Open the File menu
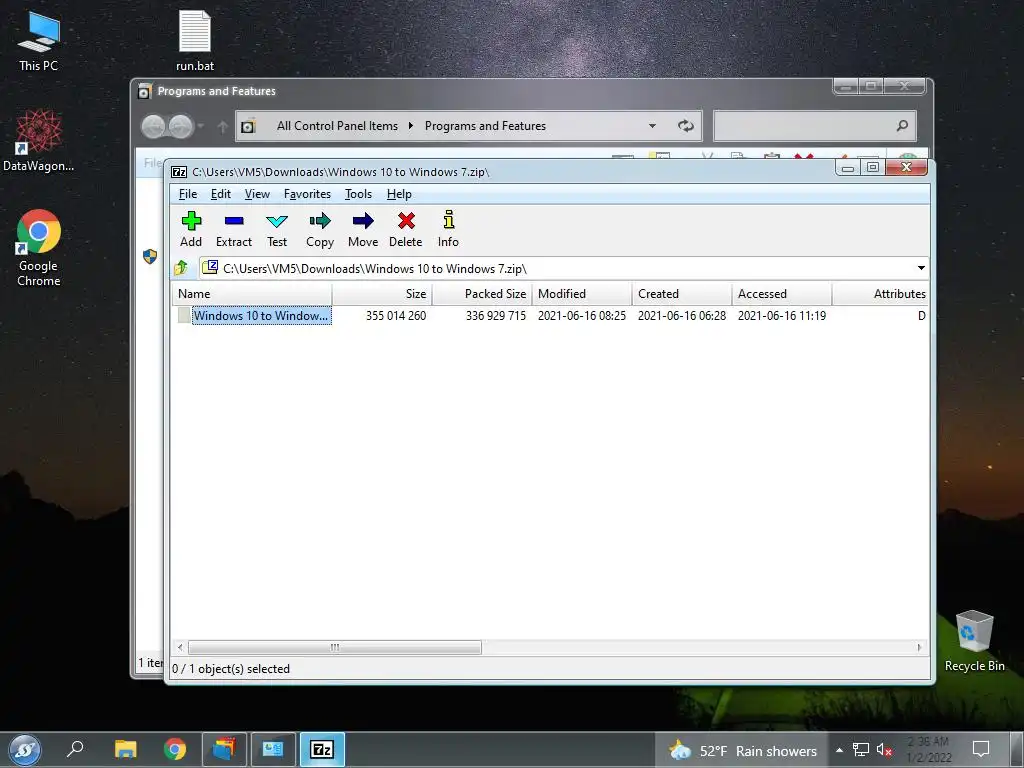The height and width of the screenshot is (768, 1024). (187, 194)
